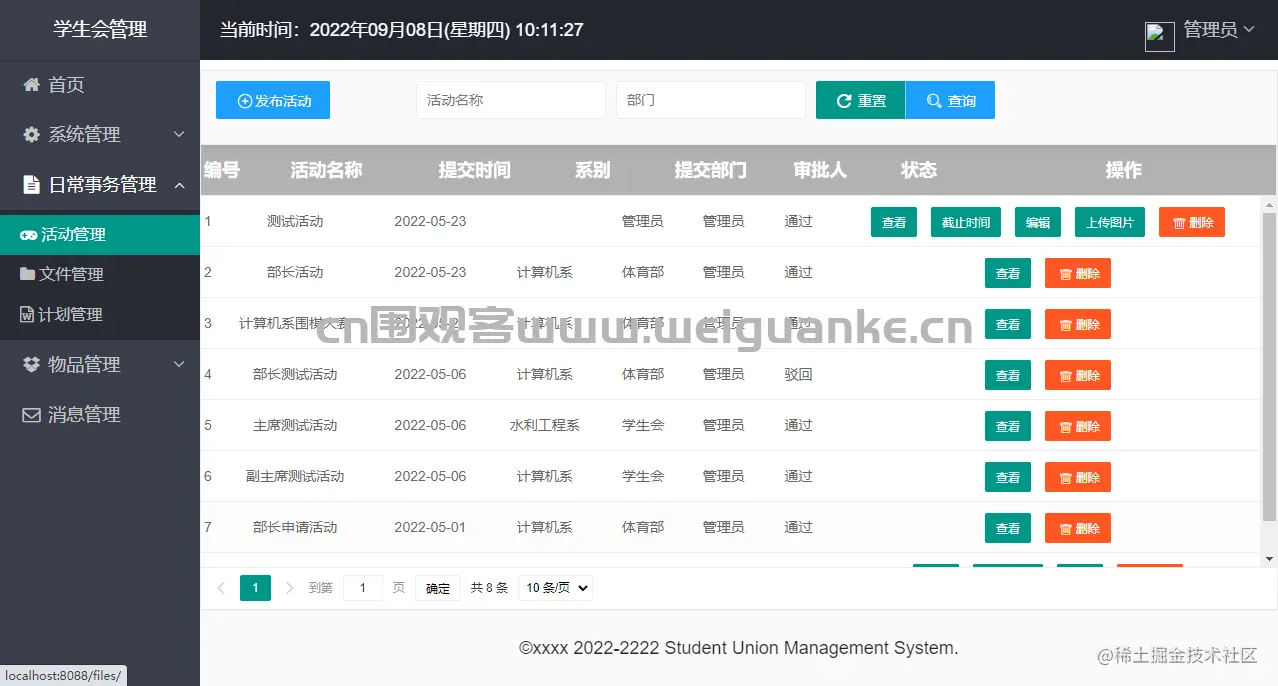1278x686 pixels.
Task: Click the 提交时间 column header
Action: click(474, 170)
